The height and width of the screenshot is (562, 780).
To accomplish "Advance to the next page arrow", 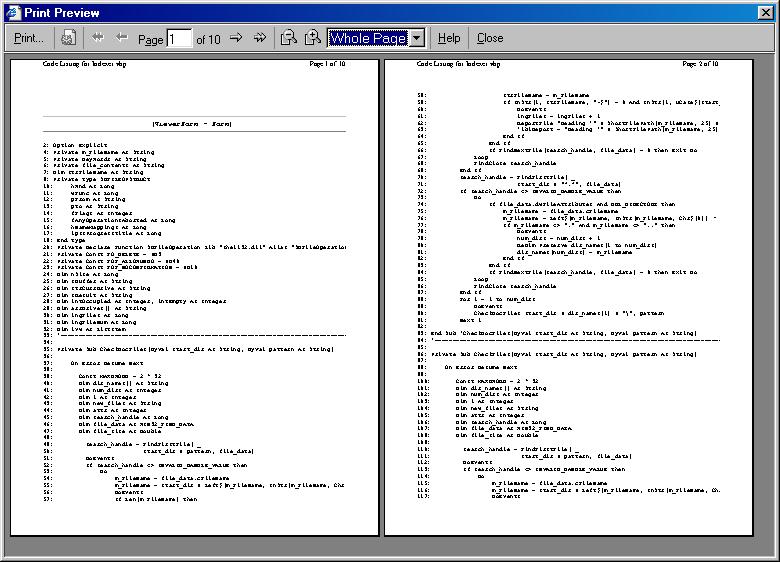I will click(236, 38).
